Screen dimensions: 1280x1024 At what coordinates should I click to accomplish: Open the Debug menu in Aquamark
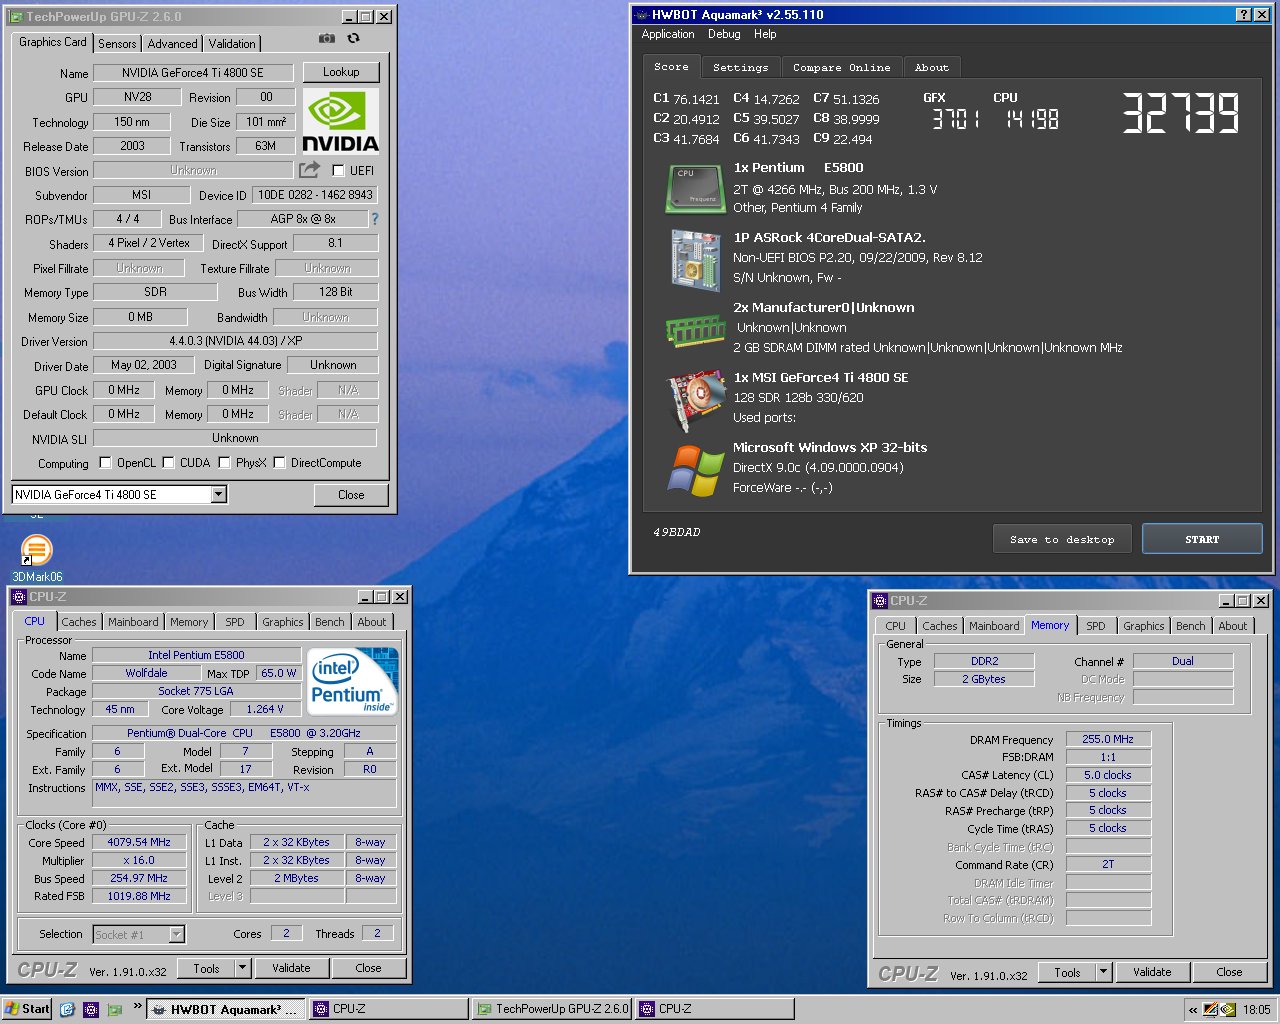tap(724, 34)
